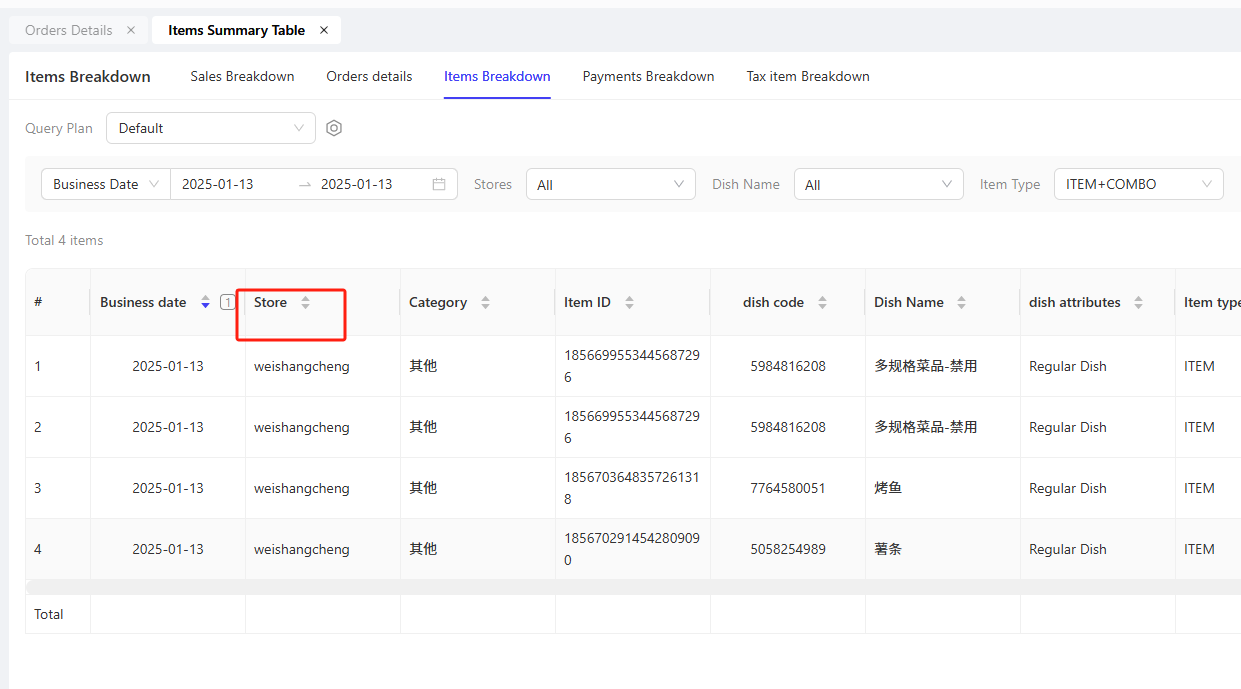
Task: Click Regular Dish in the 烤鱼 row
Action: pyautogui.click(x=1068, y=488)
